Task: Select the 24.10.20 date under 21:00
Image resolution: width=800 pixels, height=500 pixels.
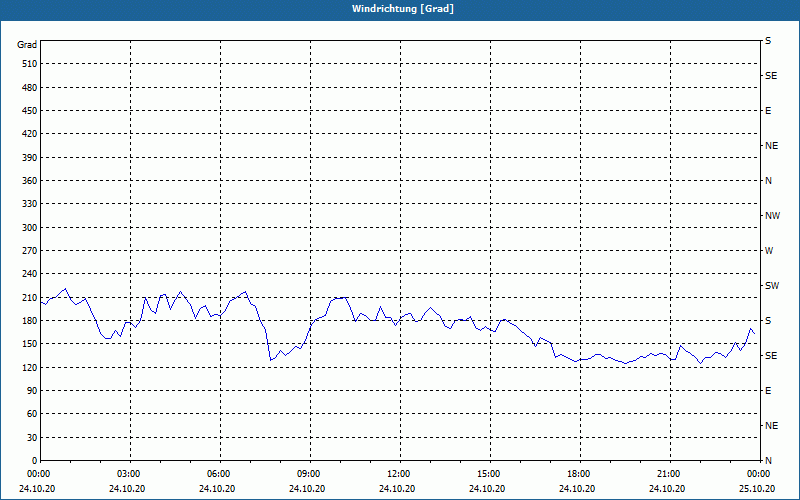Action: [667, 488]
